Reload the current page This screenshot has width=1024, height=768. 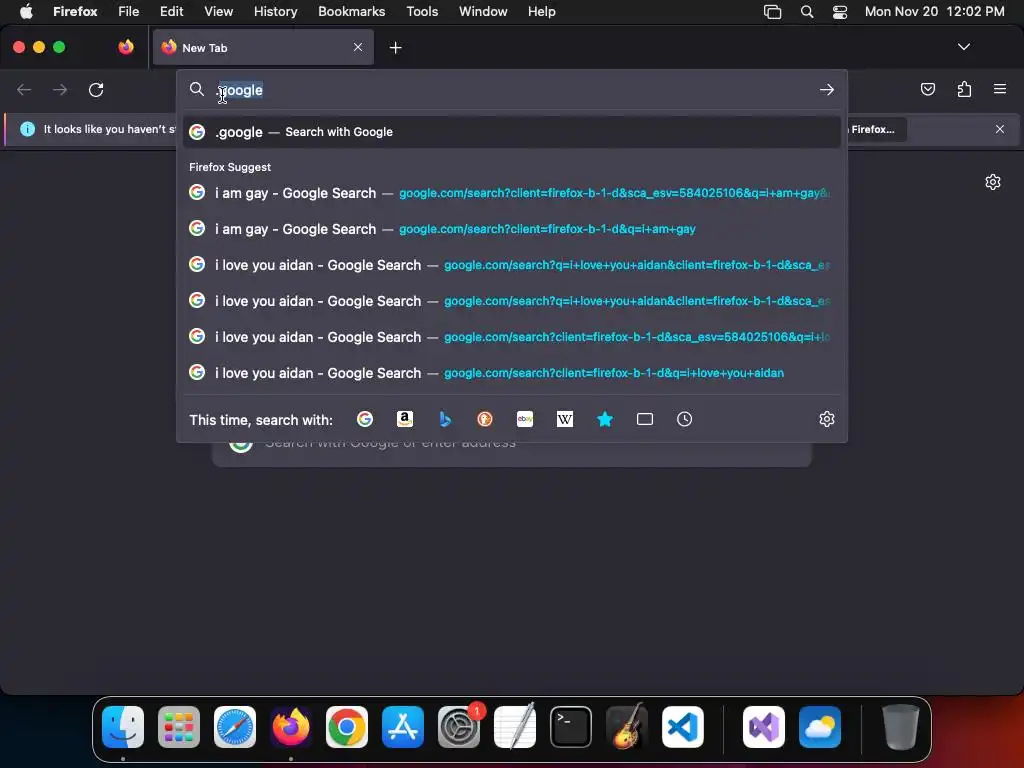coord(96,89)
